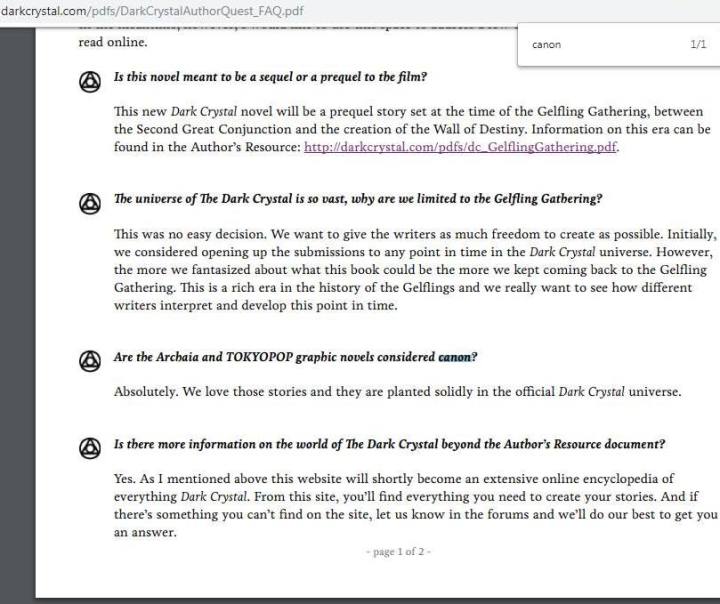The width and height of the screenshot is (720, 604).
Task: Click the browser address bar URL
Action: tap(152, 11)
